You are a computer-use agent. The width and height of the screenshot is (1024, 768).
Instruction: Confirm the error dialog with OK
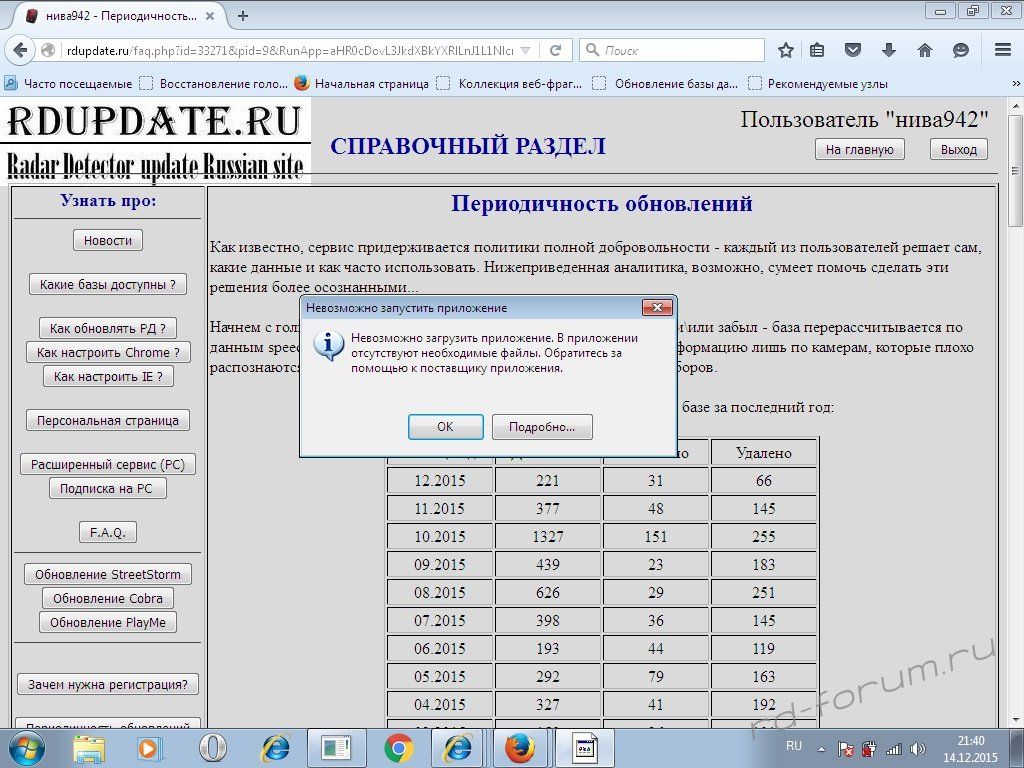445,427
